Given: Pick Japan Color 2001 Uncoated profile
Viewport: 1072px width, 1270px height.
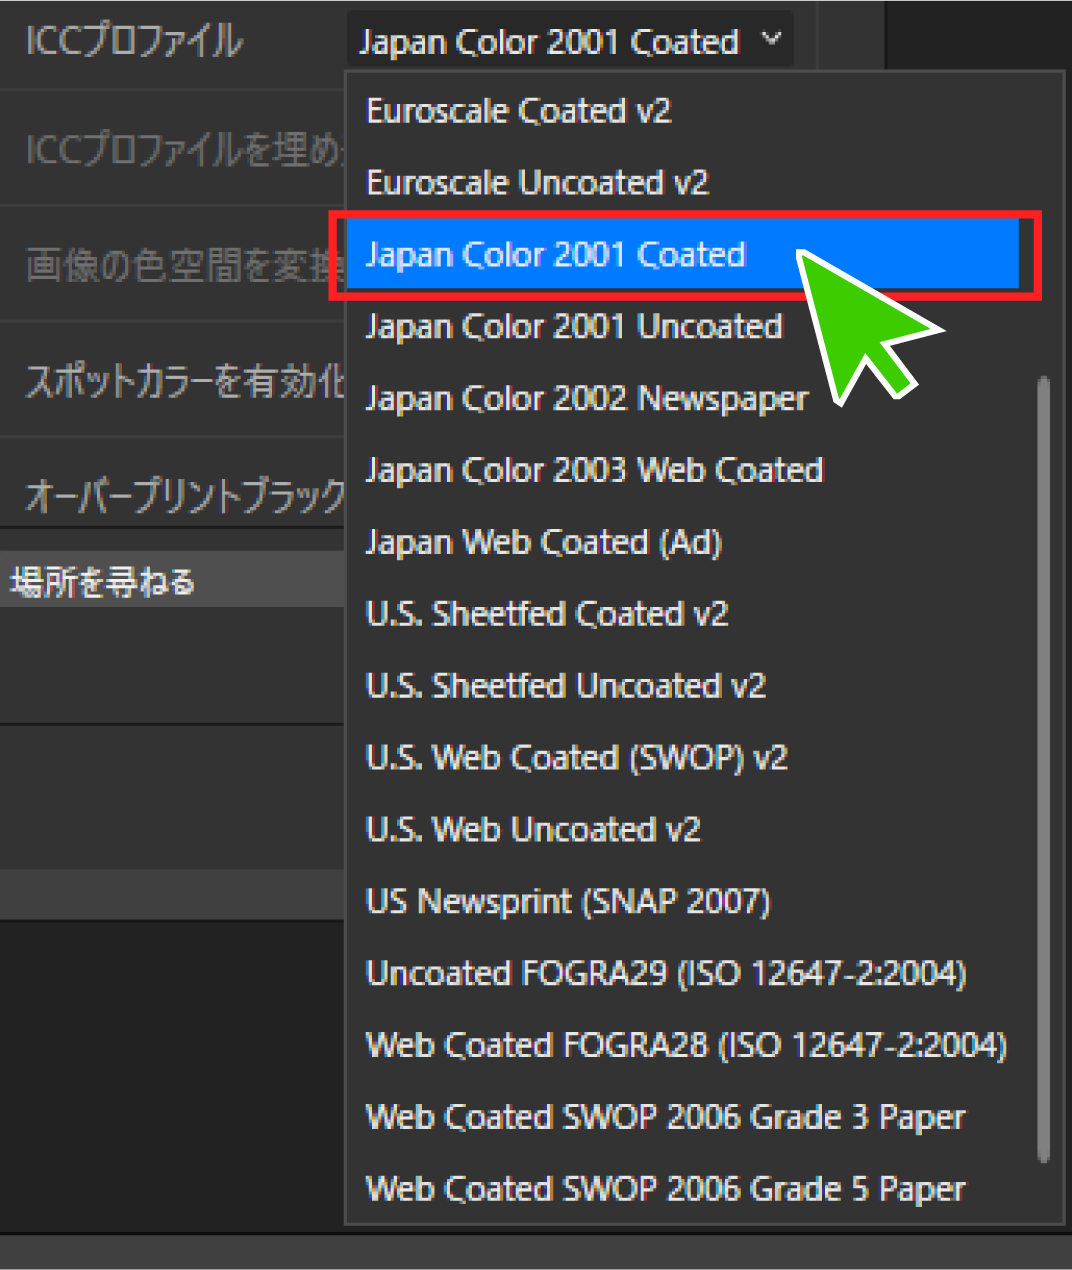Looking at the screenshot, I should pyautogui.click(x=573, y=327).
